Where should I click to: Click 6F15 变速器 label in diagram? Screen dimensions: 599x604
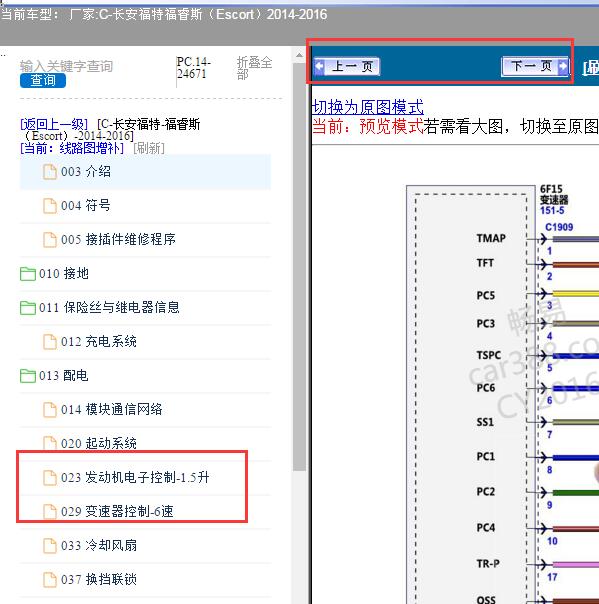click(x=554, y=195)
